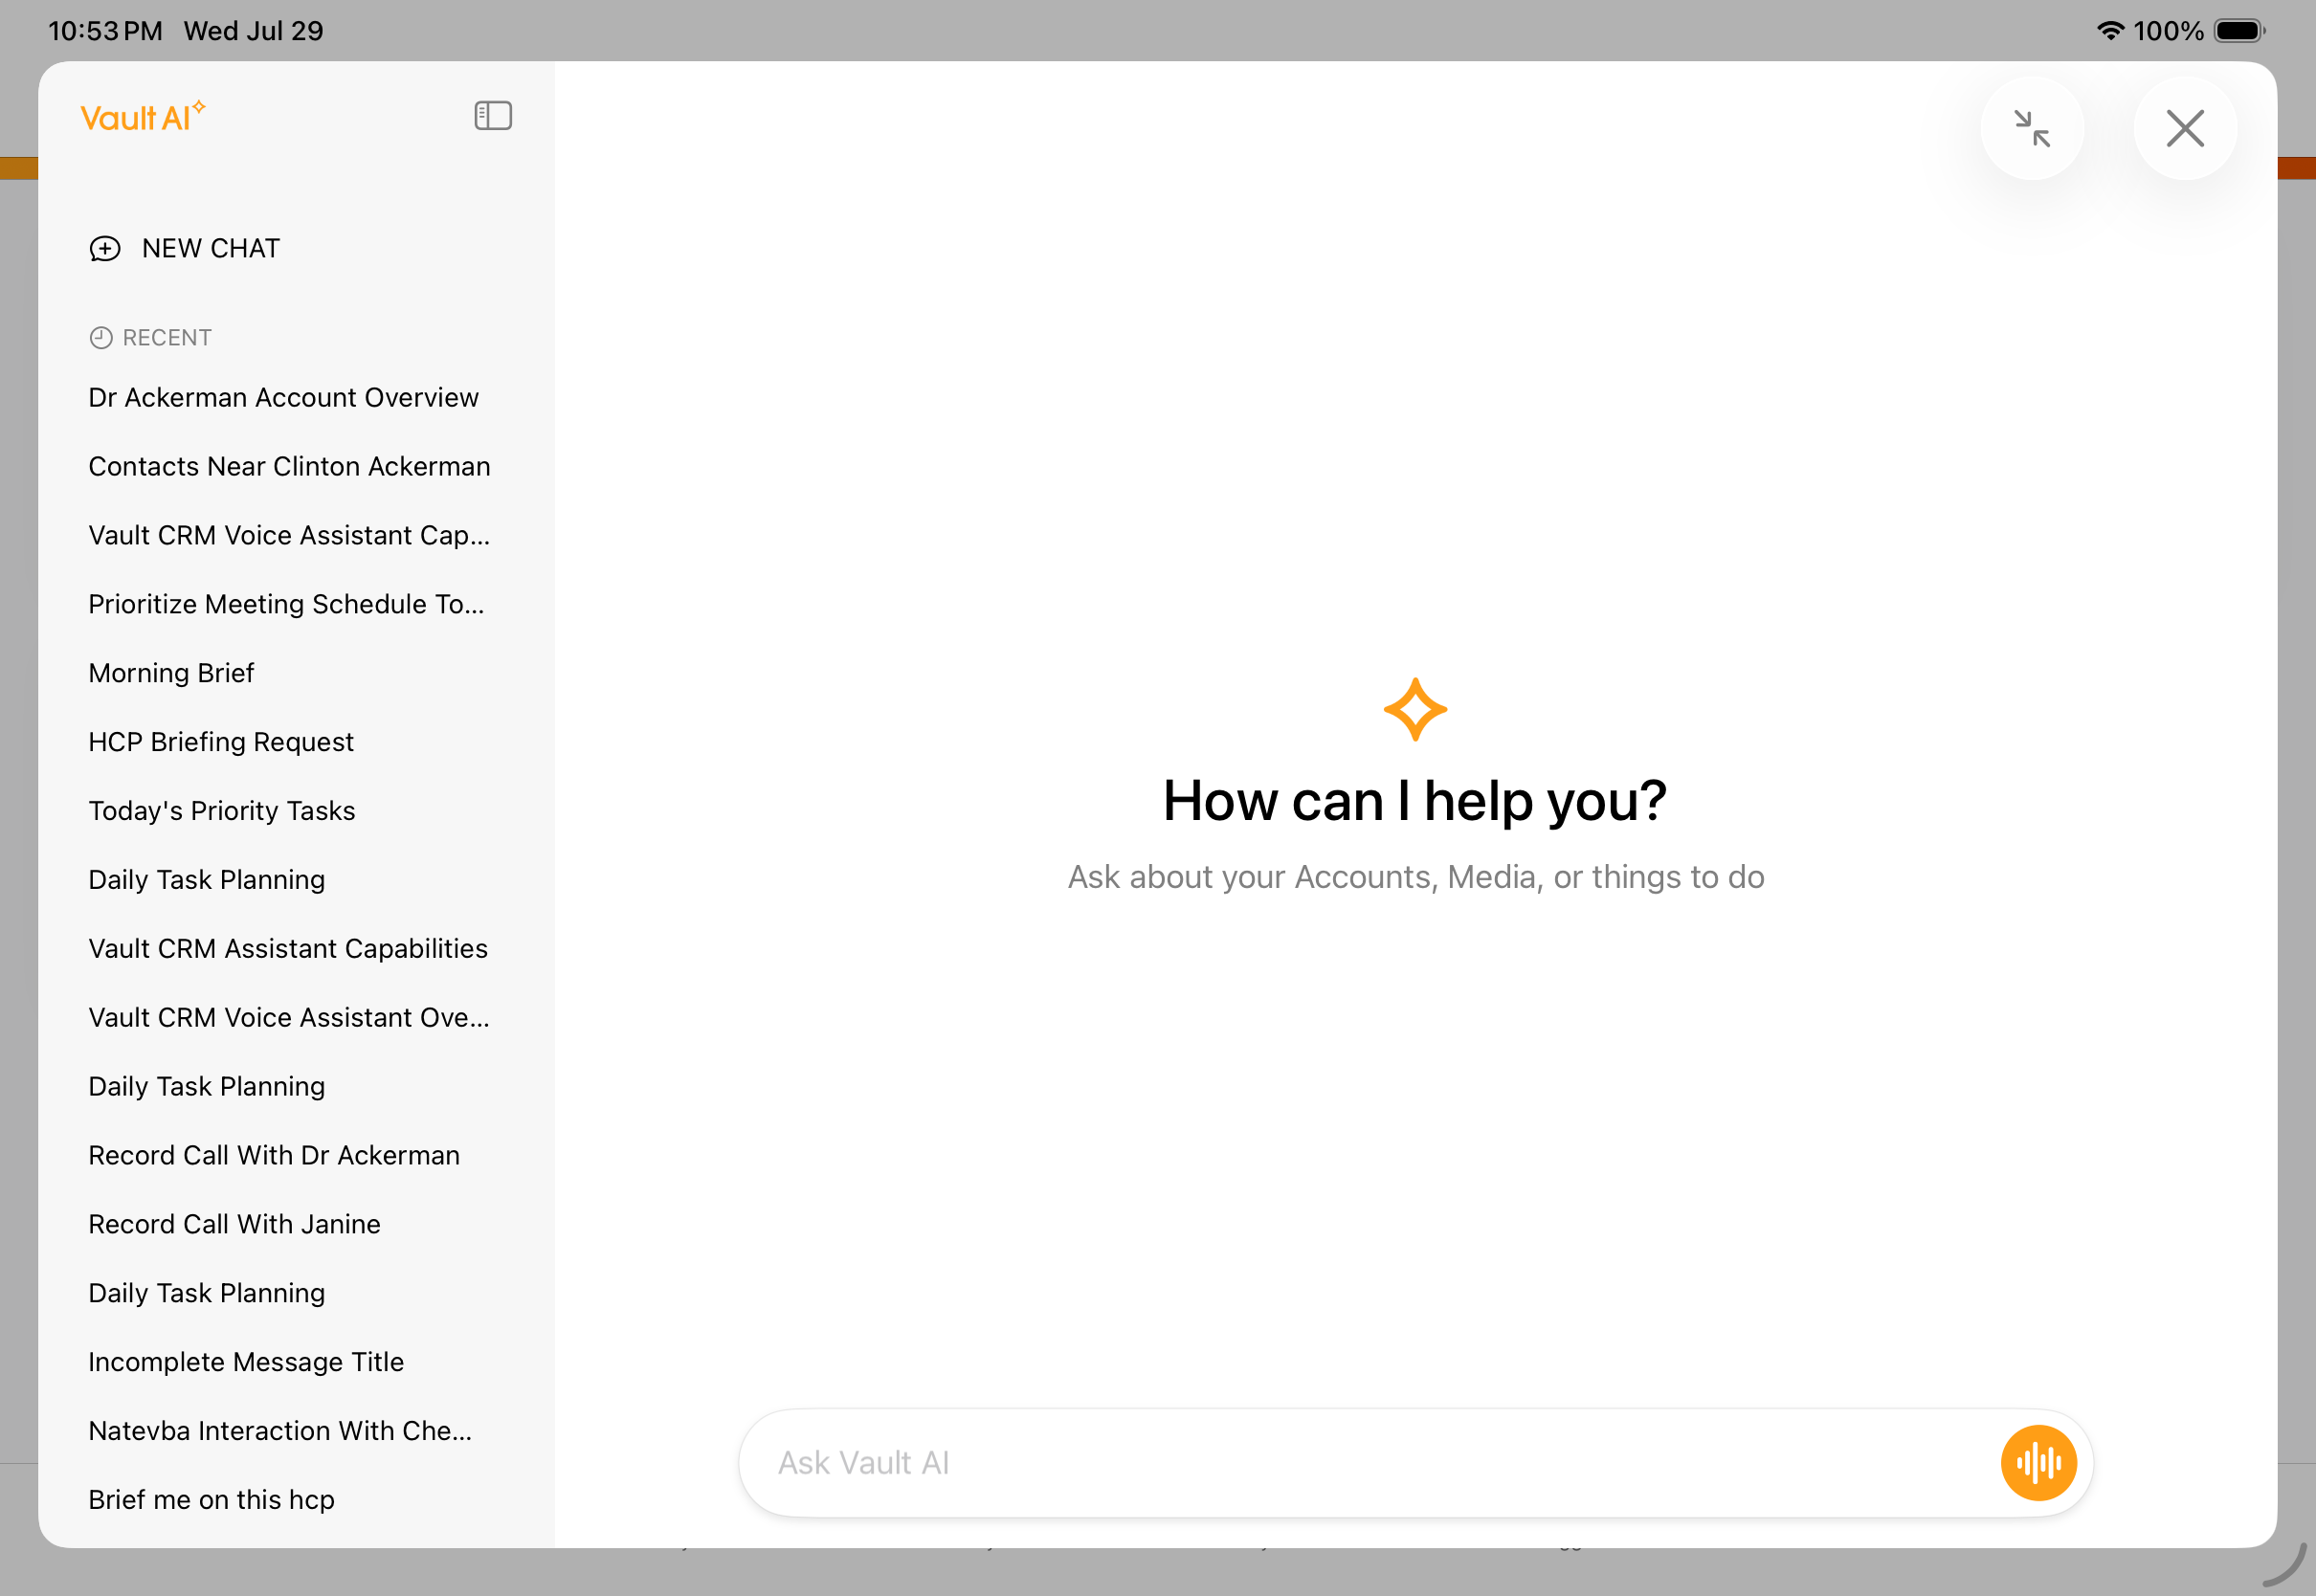
Task: Start a NEW CHAT
Action: [x=185, y=249]
